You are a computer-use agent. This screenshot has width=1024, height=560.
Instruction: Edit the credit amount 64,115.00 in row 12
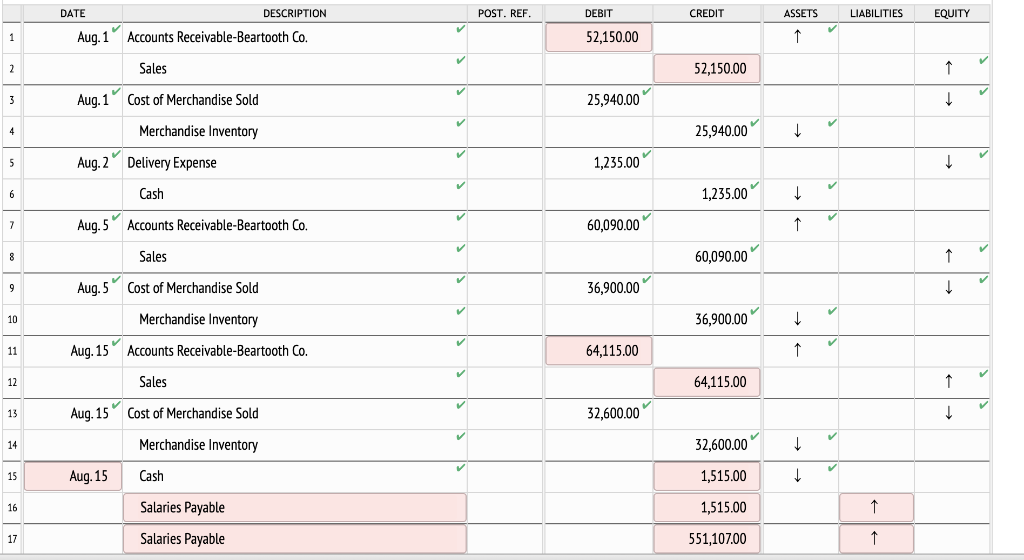pos(707,382)
